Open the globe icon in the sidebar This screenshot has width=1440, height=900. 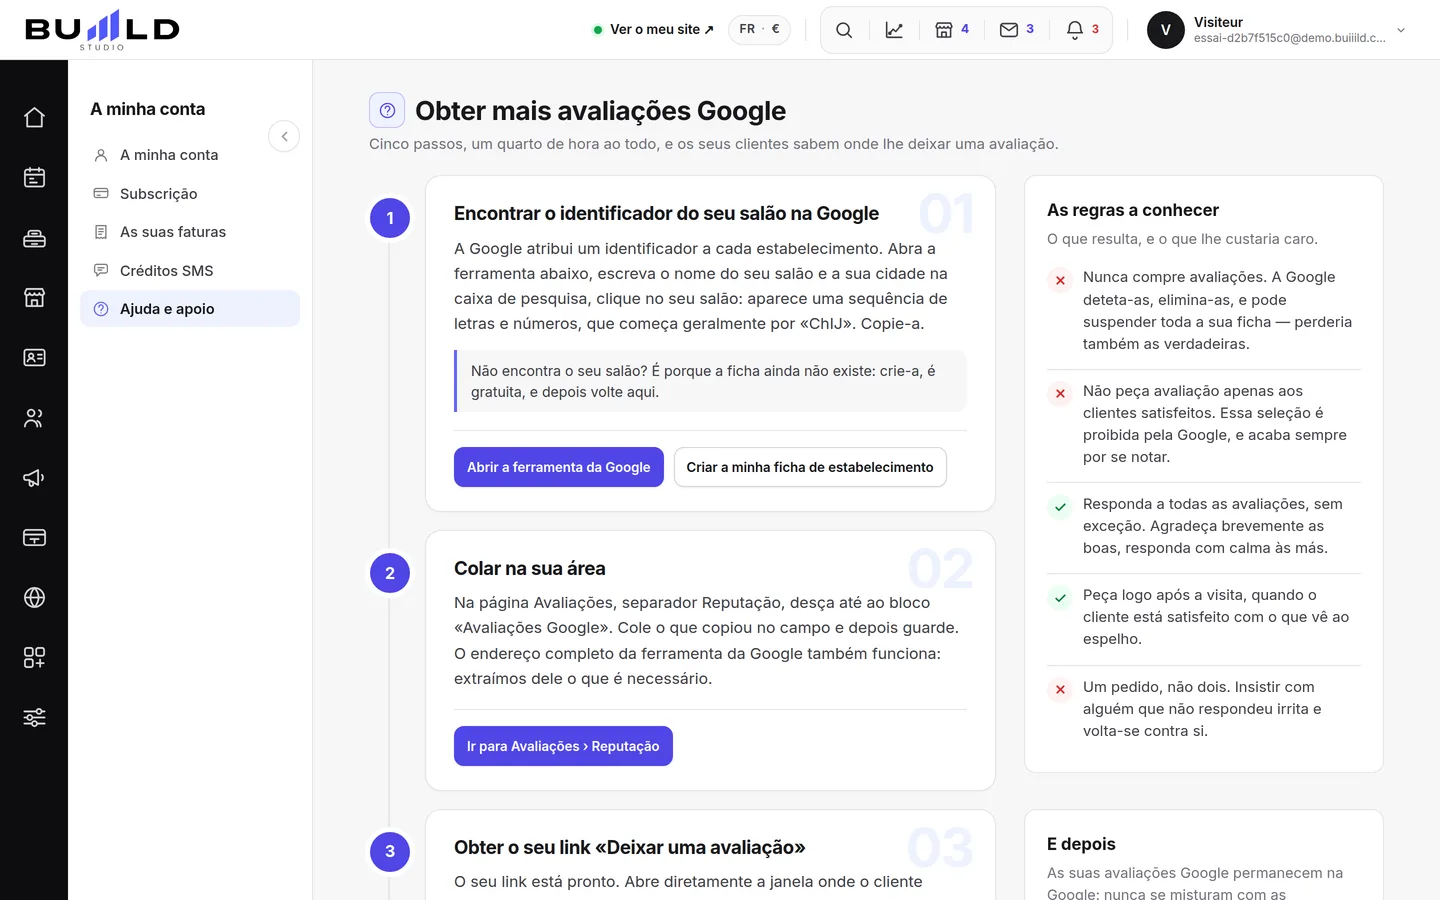tap(34, 598)
